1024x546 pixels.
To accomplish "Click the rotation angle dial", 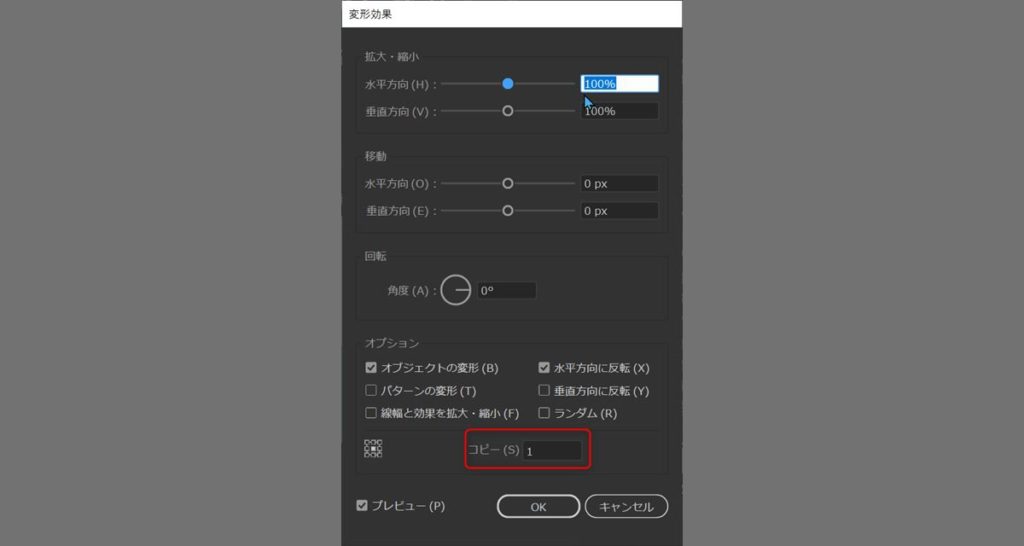I will click(456, 291).
